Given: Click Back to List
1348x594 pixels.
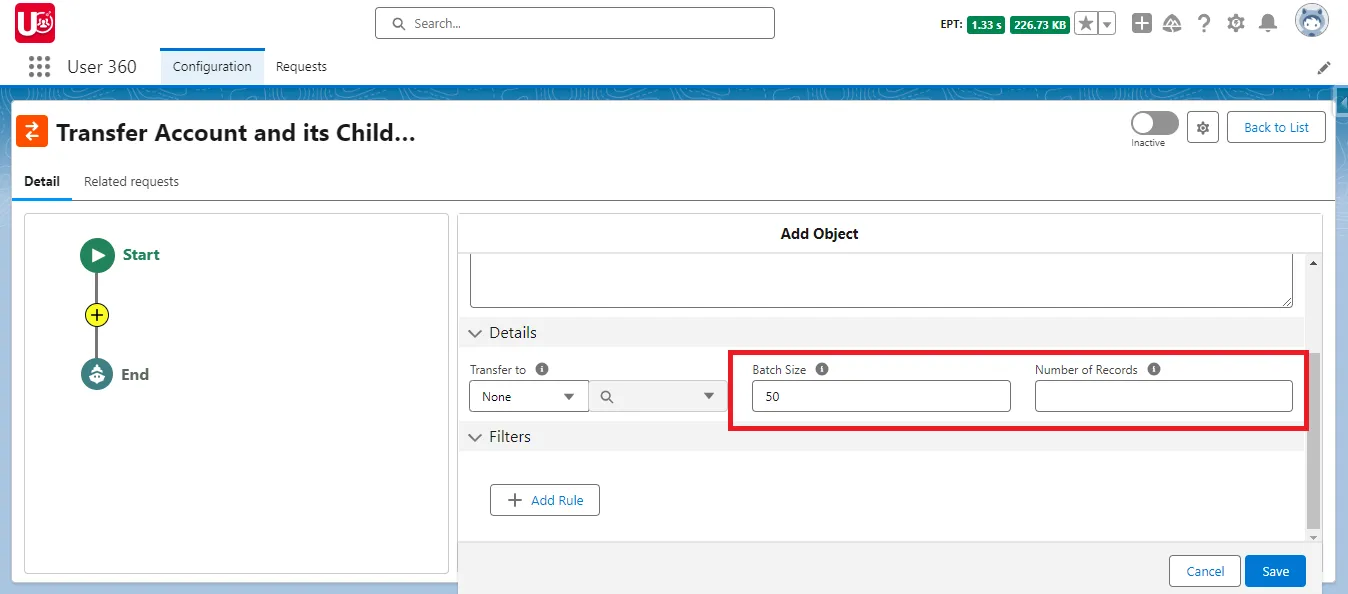Looking at the screenshot, I should click(x=1276, y=127).
